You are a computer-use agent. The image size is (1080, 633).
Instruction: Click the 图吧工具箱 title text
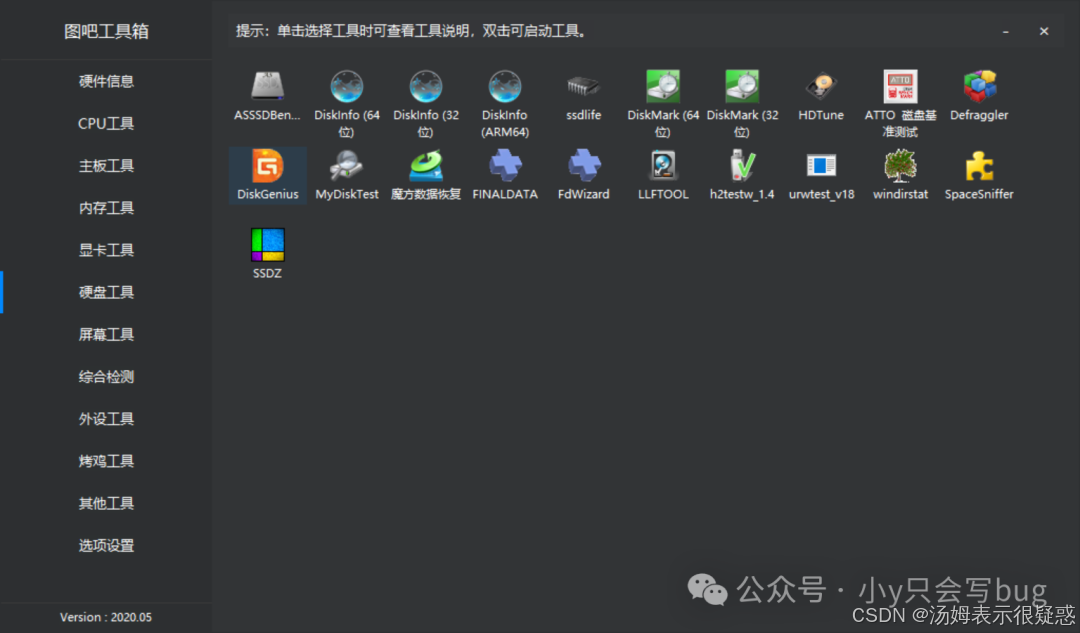106,31
